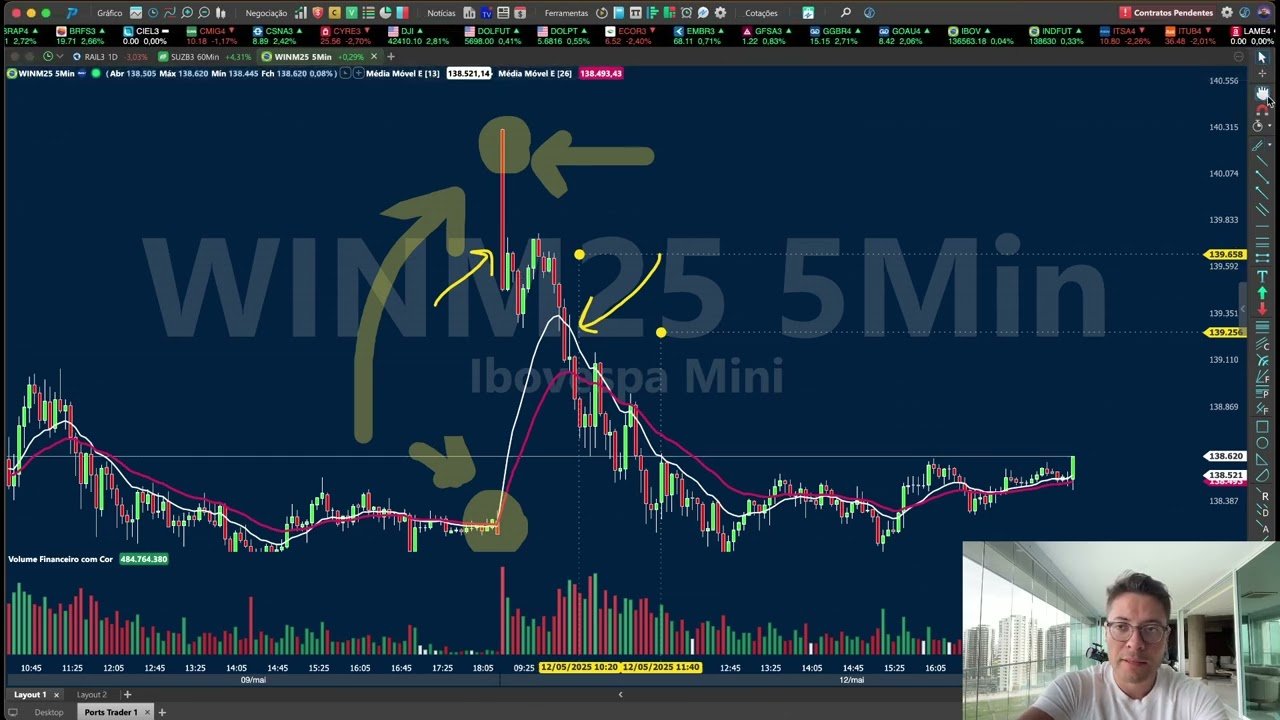Click the add indicator plus icon near Fch
The width and height of the screenshot is (1280, 720).
point(358,74)
